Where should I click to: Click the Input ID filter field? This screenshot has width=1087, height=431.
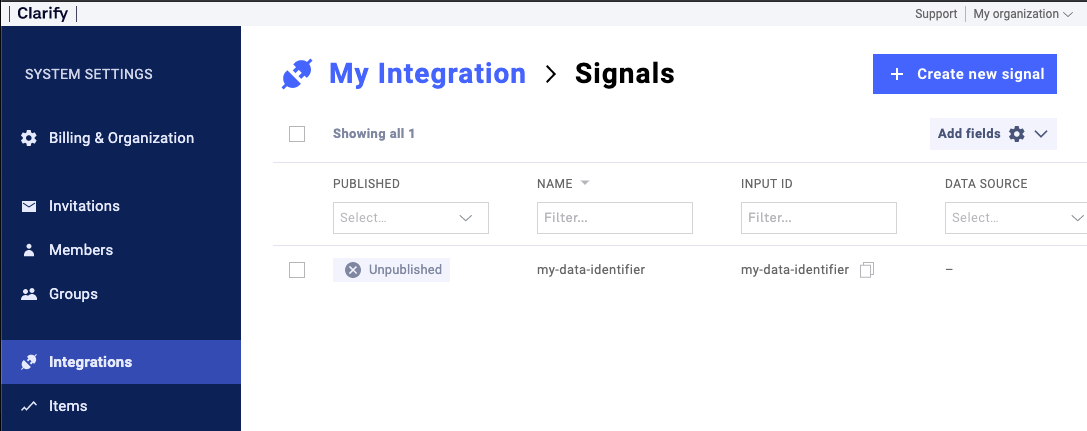click(x=818, y=218)
